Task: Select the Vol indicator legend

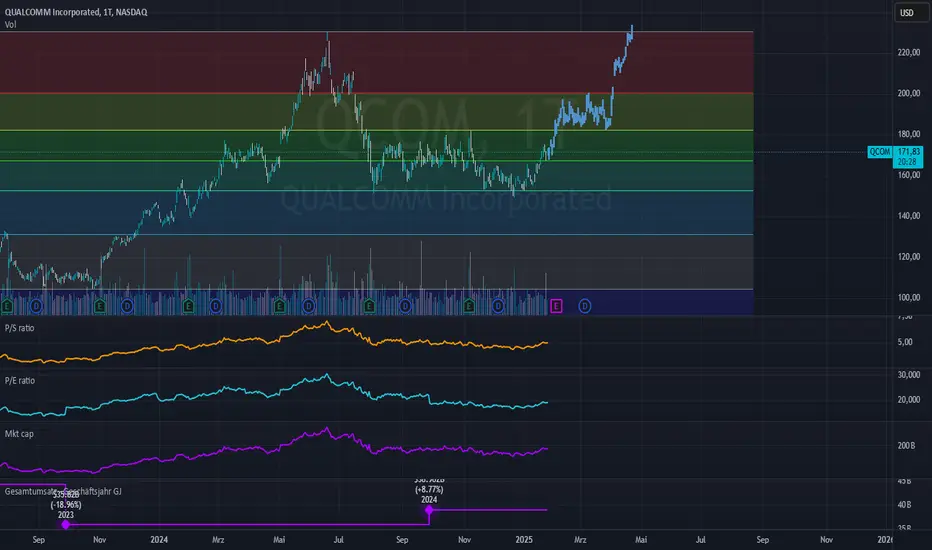Action: tap(11, 24)
